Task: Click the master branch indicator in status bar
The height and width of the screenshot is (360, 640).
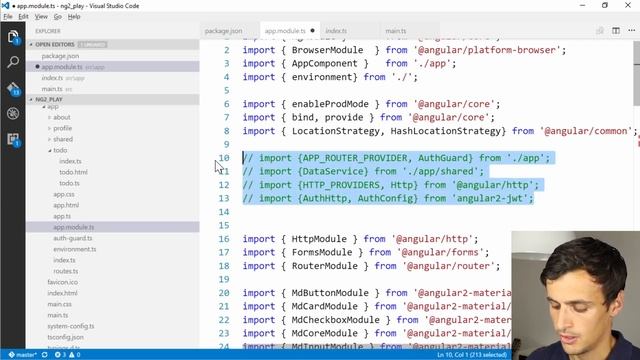Action: (x=23, y=355)
